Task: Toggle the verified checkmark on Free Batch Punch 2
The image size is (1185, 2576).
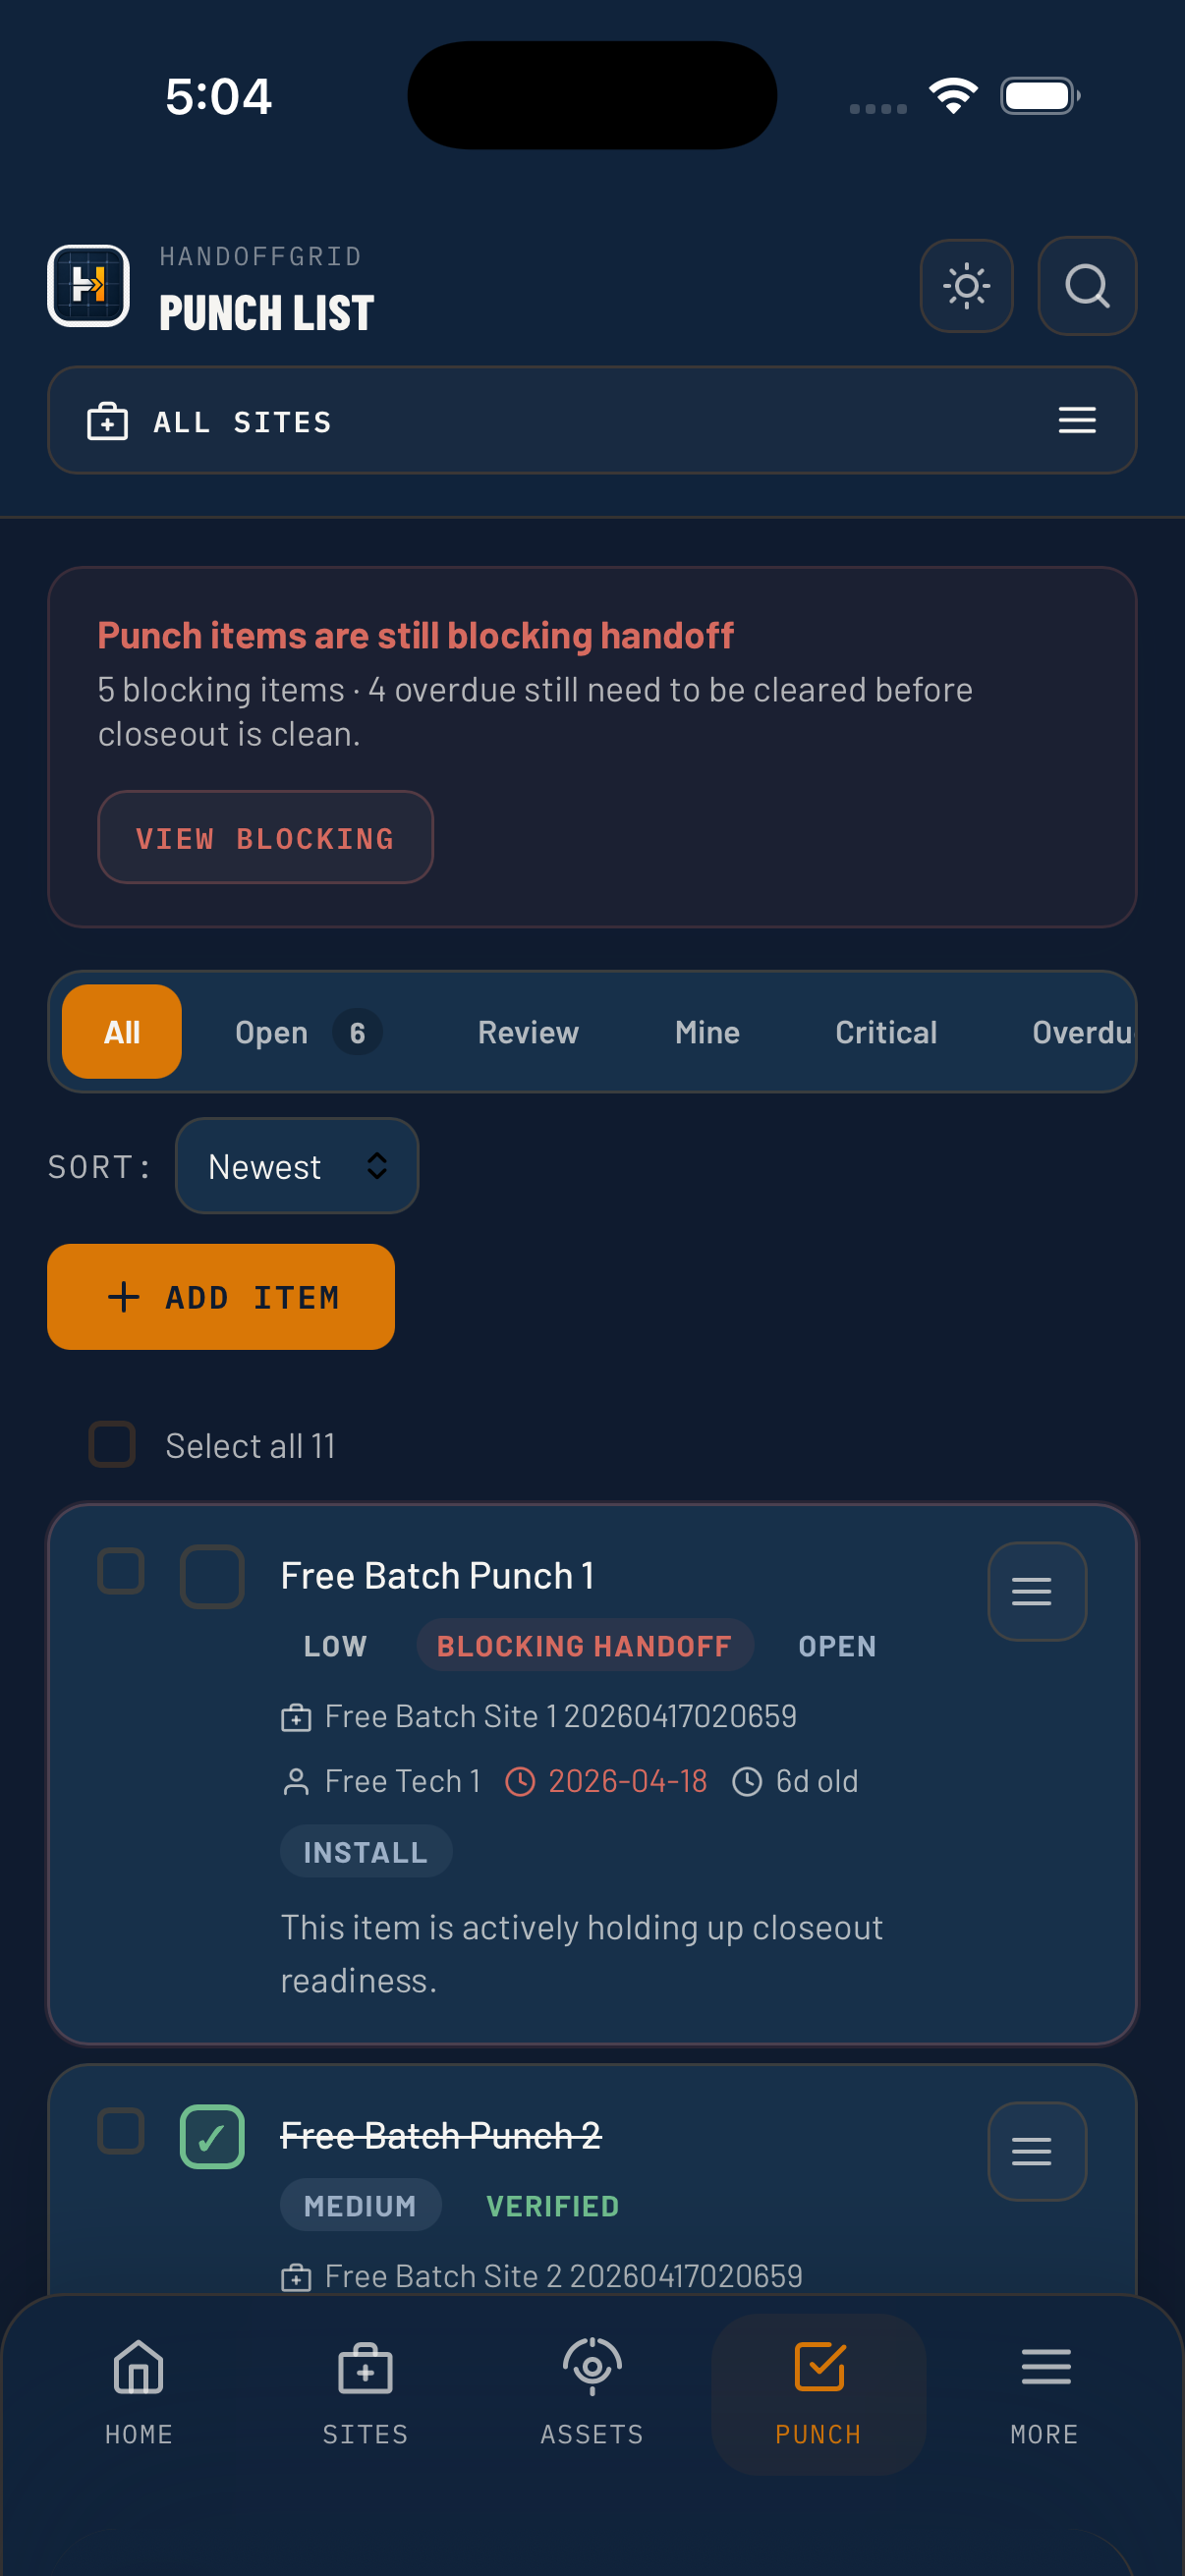Action: (x=212, y=2136)
